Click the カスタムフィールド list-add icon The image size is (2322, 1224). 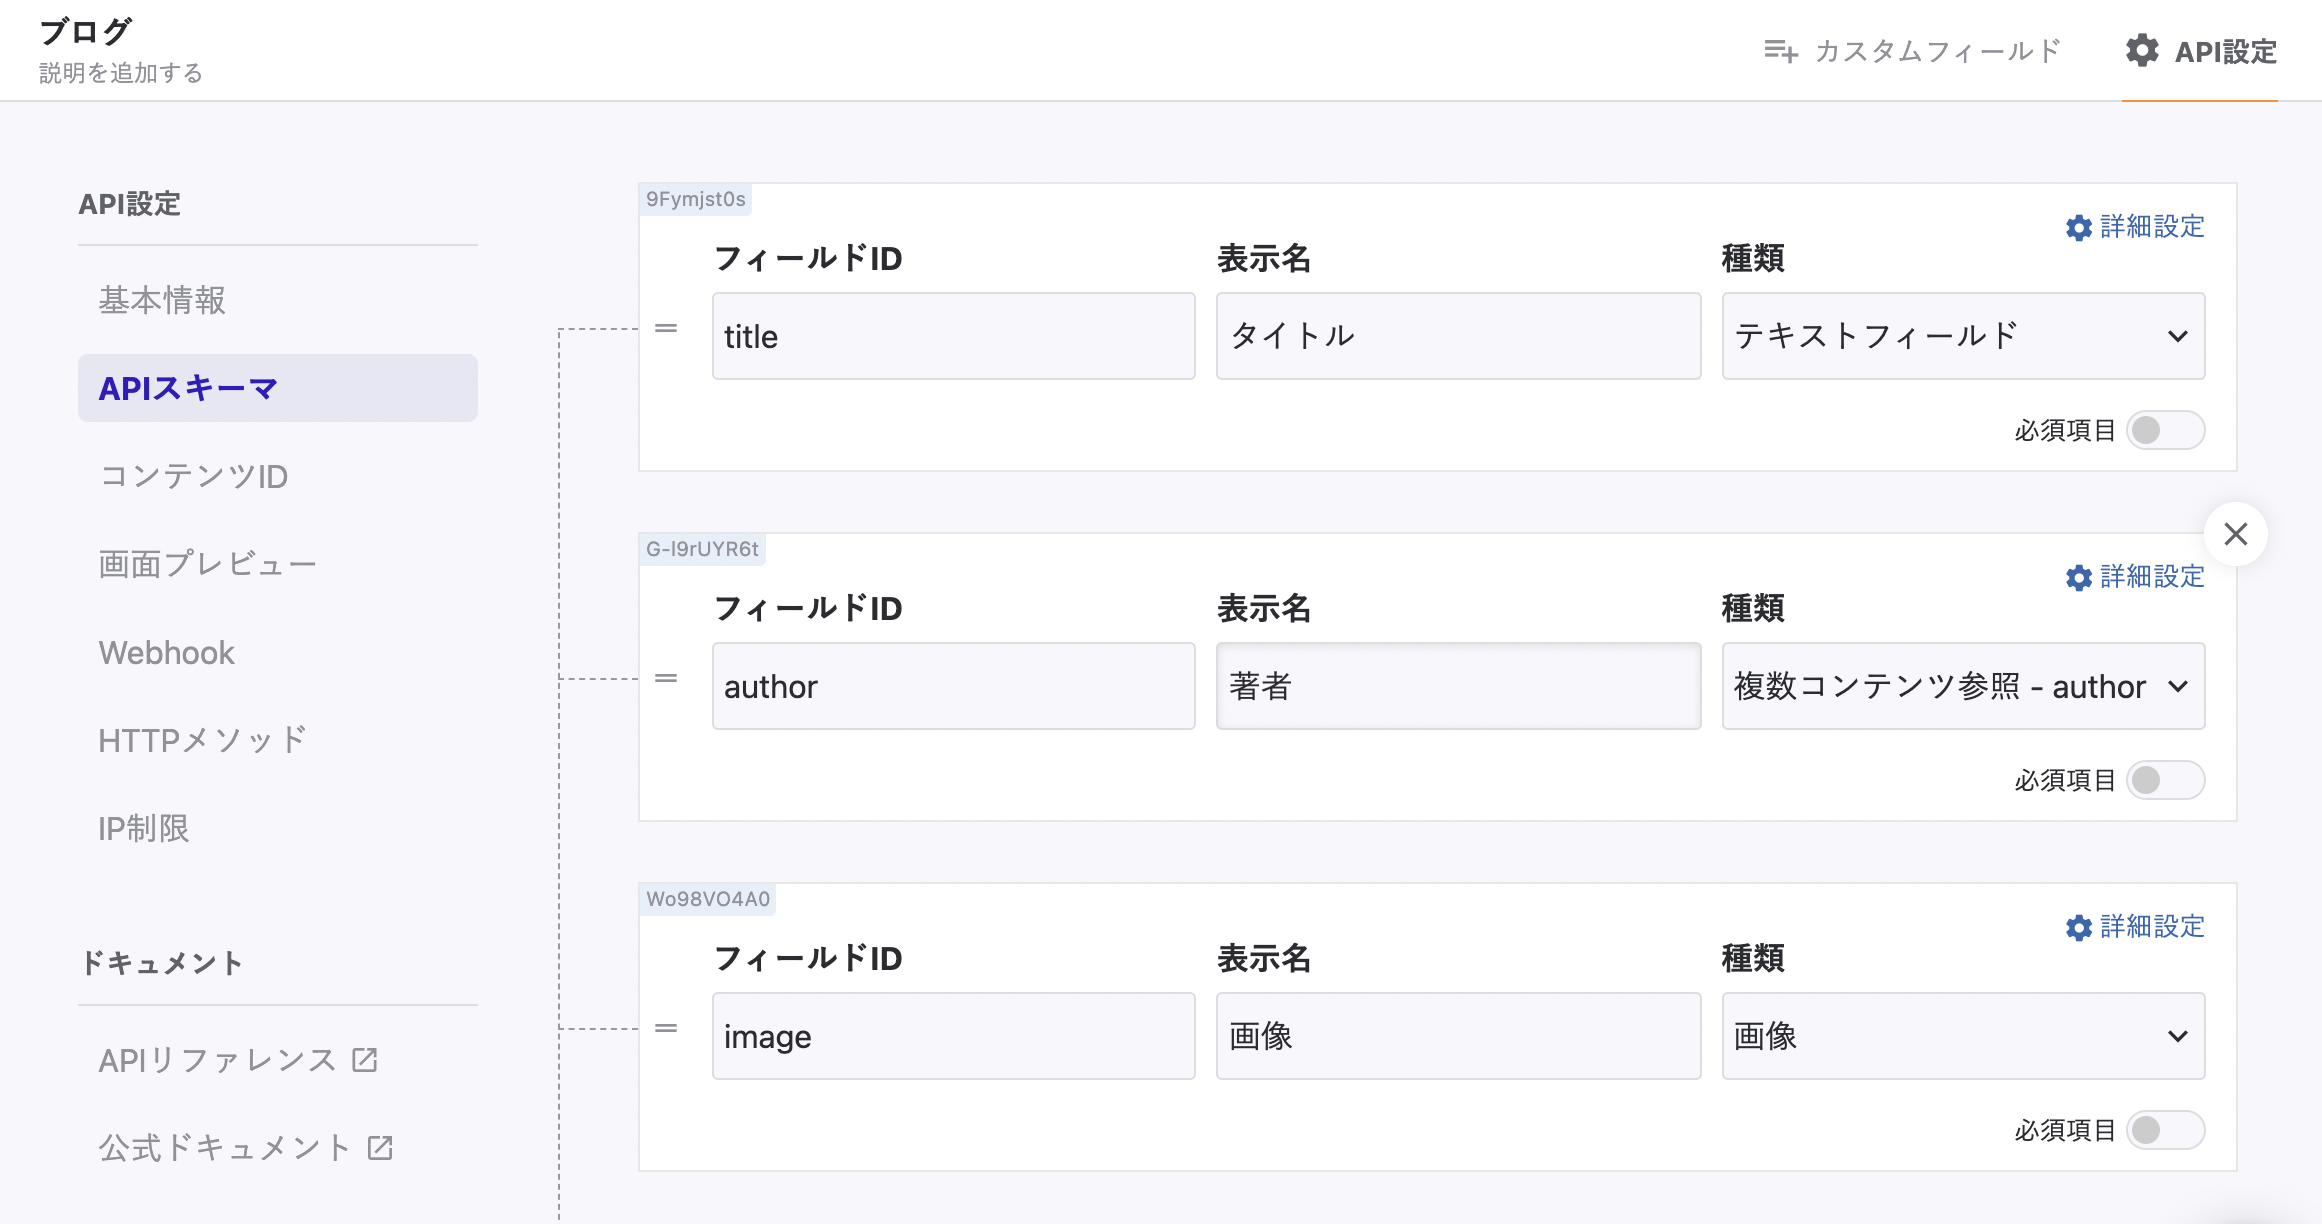tap(1780, 51)
